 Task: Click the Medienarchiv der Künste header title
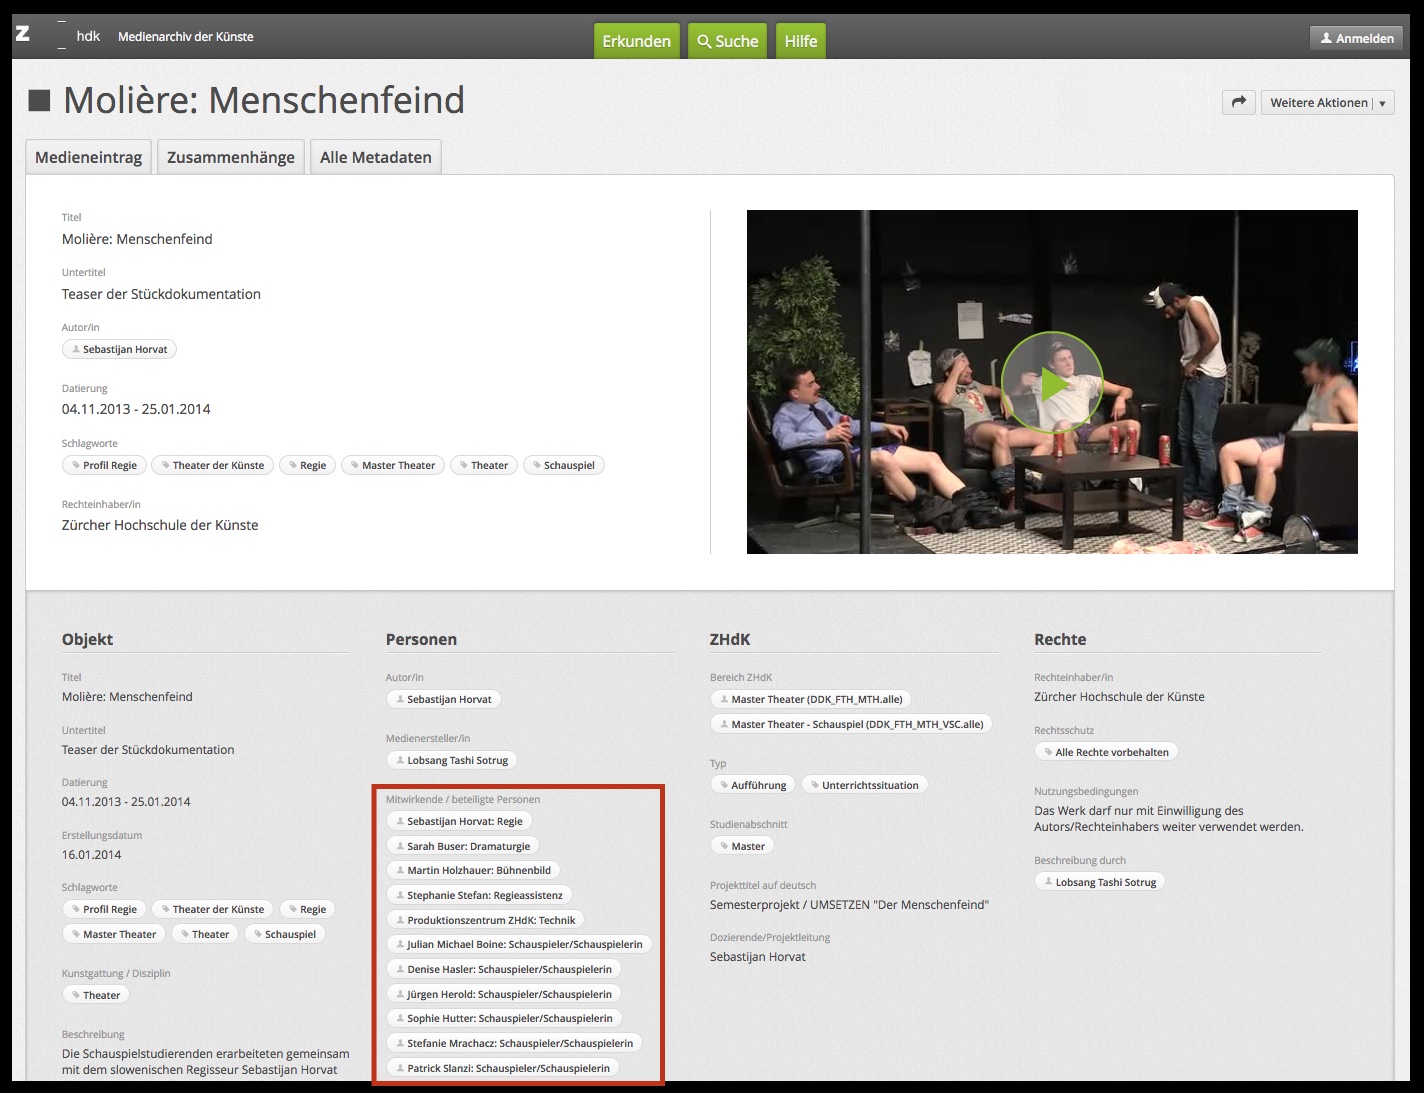(x=186, y=37)
